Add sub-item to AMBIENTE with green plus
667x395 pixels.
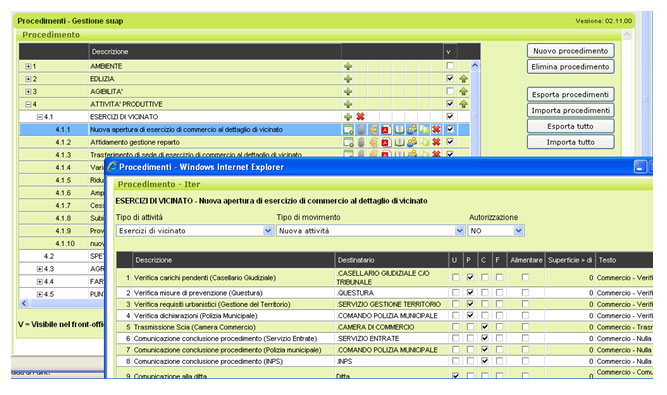tap(348, 66)
